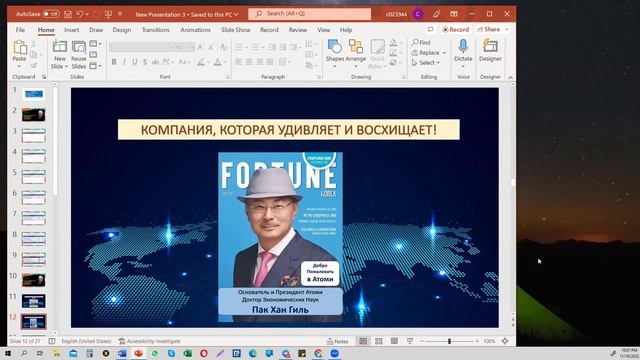
Task: Open the Replace dropdown arrow
Action: point(444,53)
